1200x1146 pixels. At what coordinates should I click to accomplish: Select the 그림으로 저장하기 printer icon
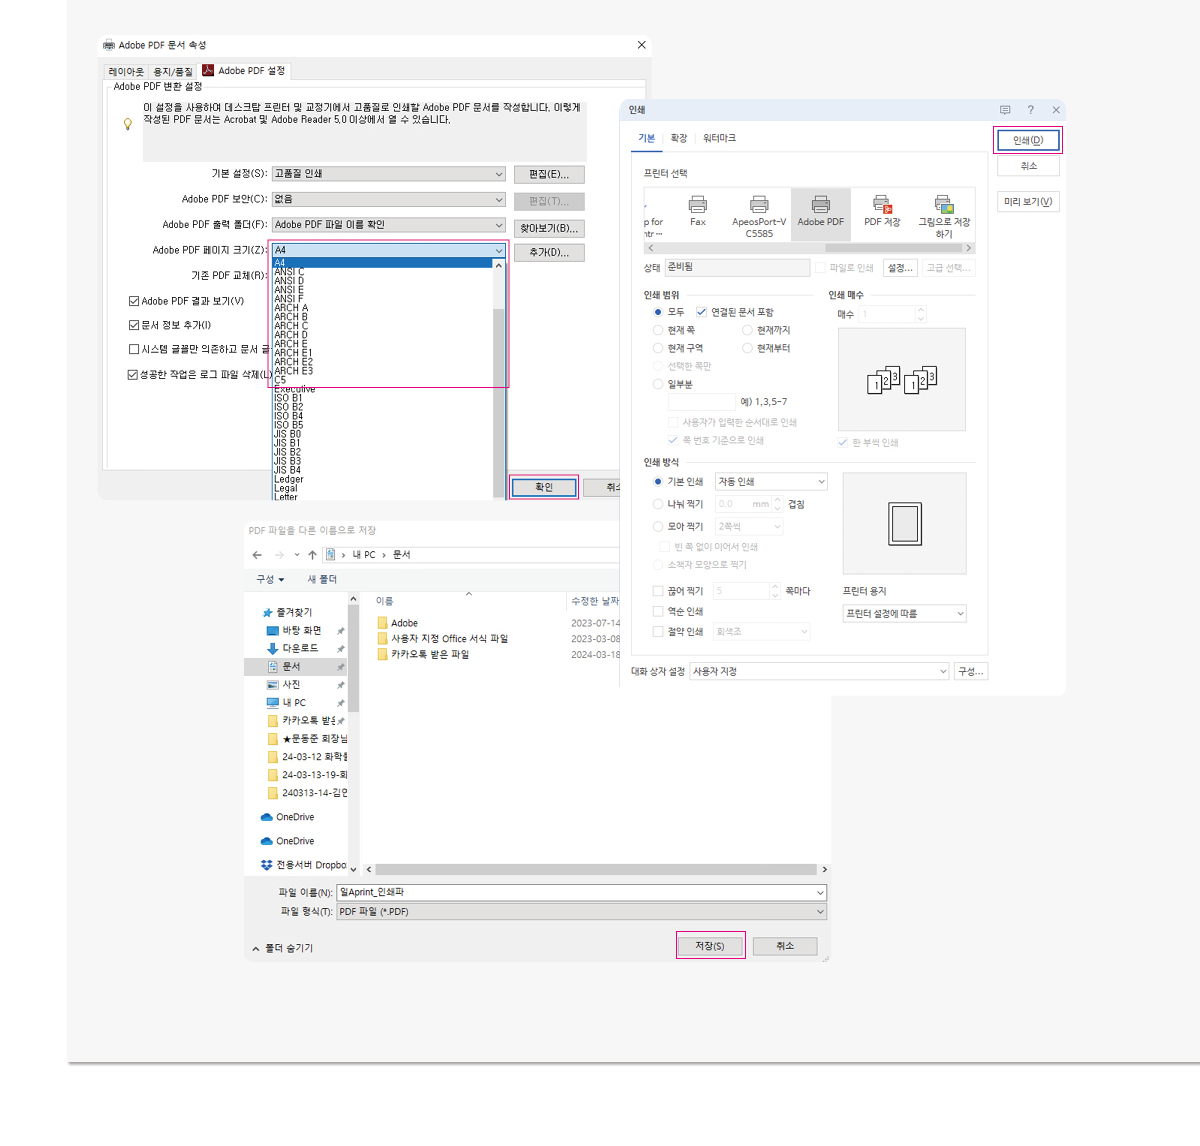(943, 205)
